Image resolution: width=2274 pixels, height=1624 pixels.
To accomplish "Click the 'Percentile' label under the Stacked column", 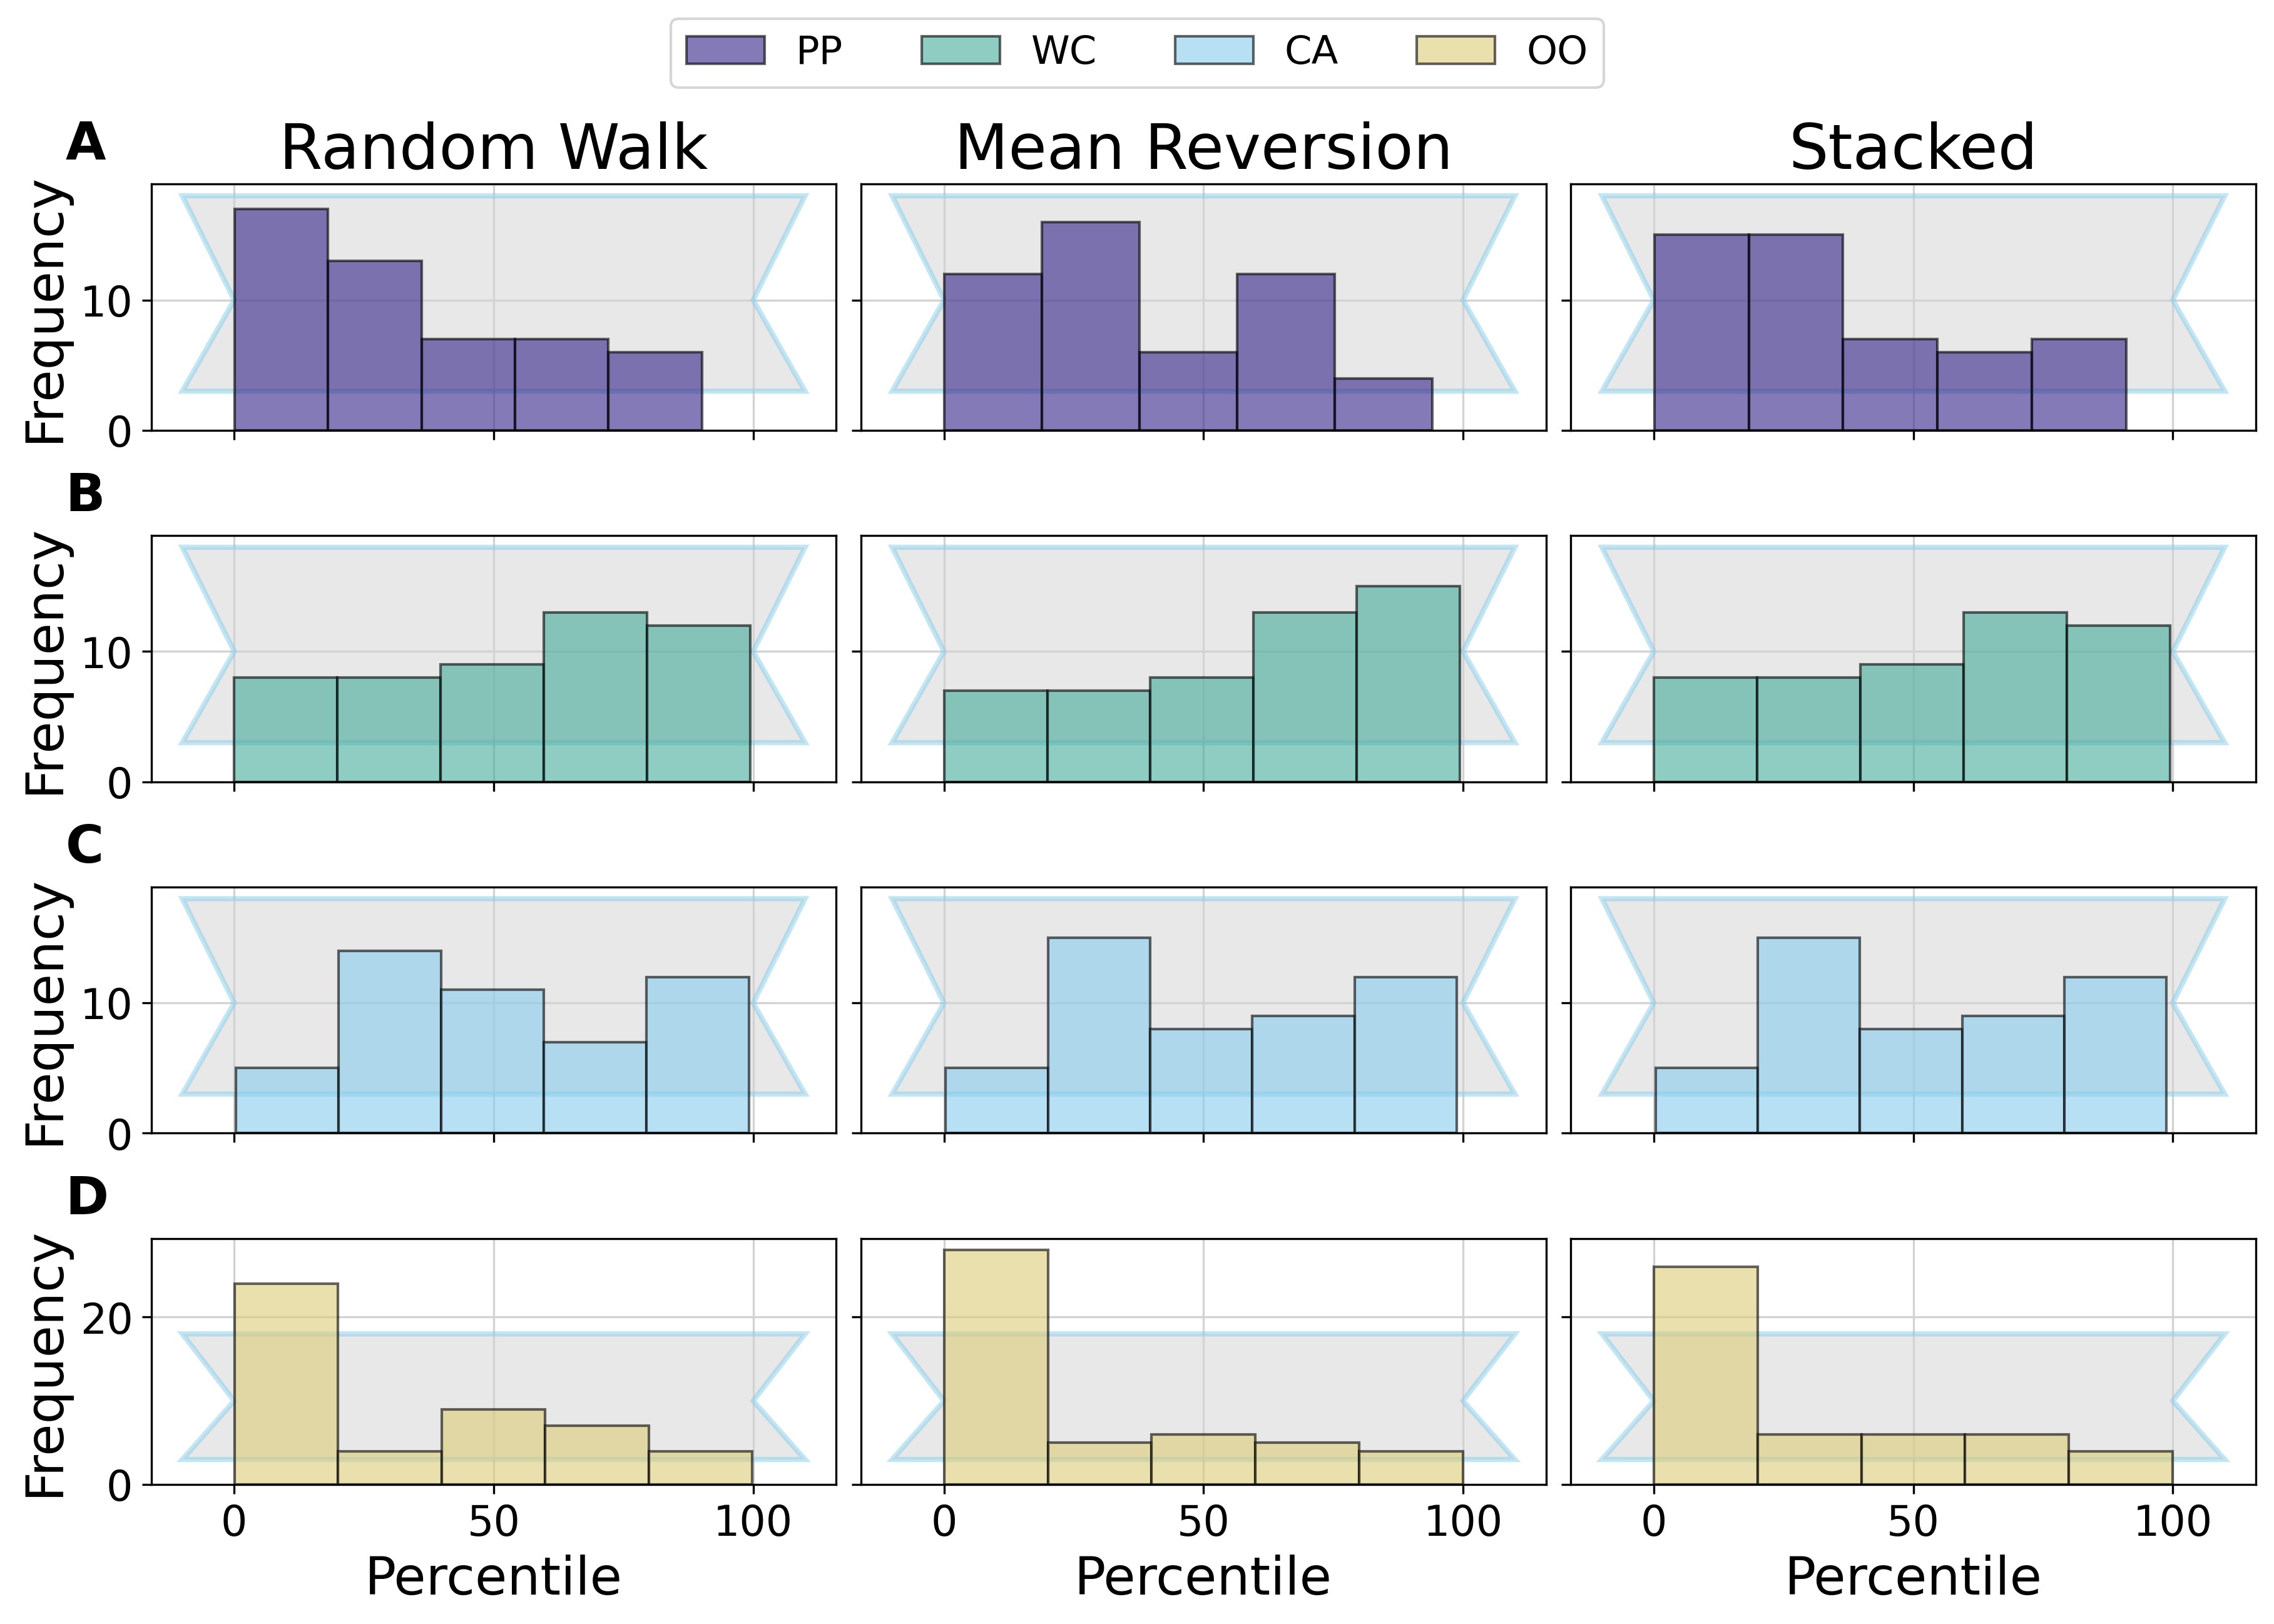I will 1912,1577.
